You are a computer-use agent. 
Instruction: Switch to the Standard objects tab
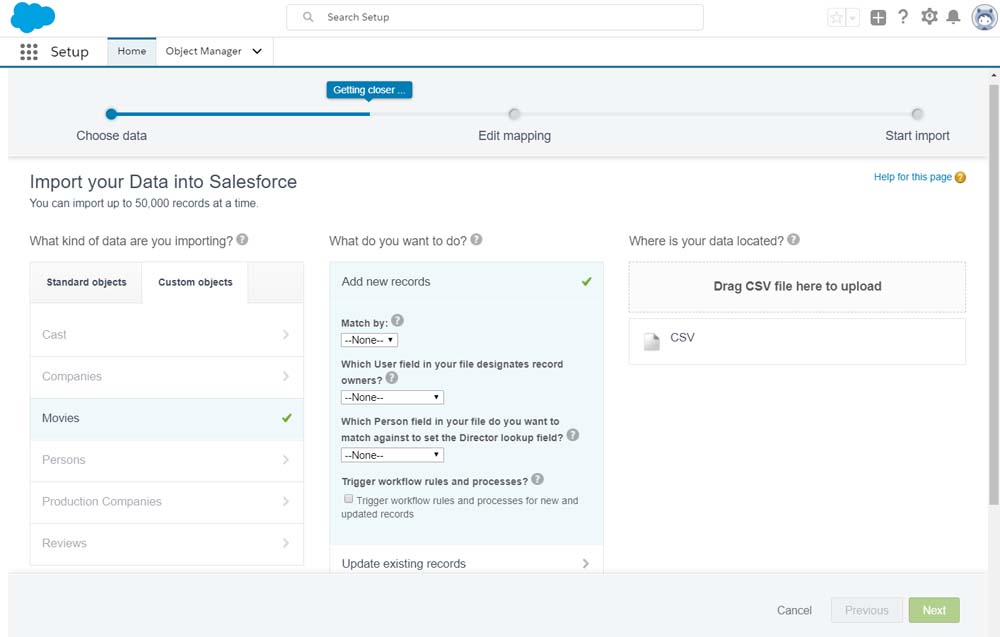[86, 282]
